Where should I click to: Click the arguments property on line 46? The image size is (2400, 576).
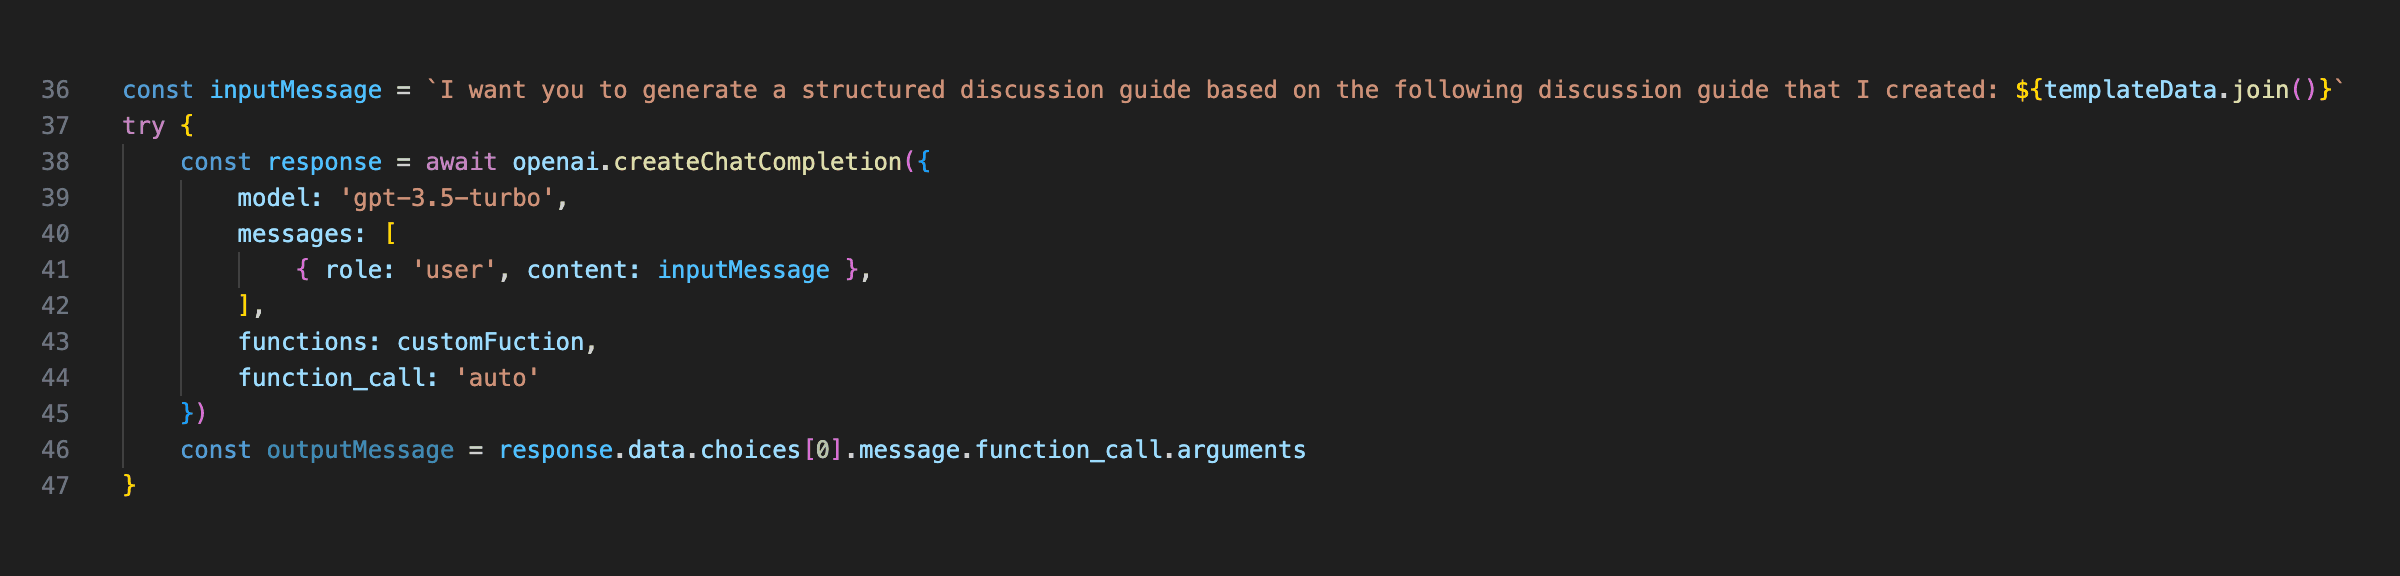[1241, 450]
